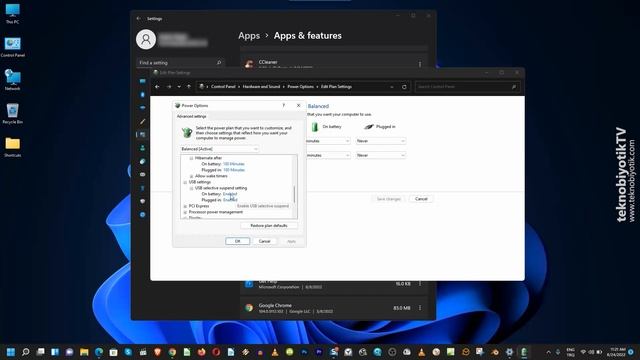
Task: Click power settings tree scrollbar
Action: pos(294,194)
